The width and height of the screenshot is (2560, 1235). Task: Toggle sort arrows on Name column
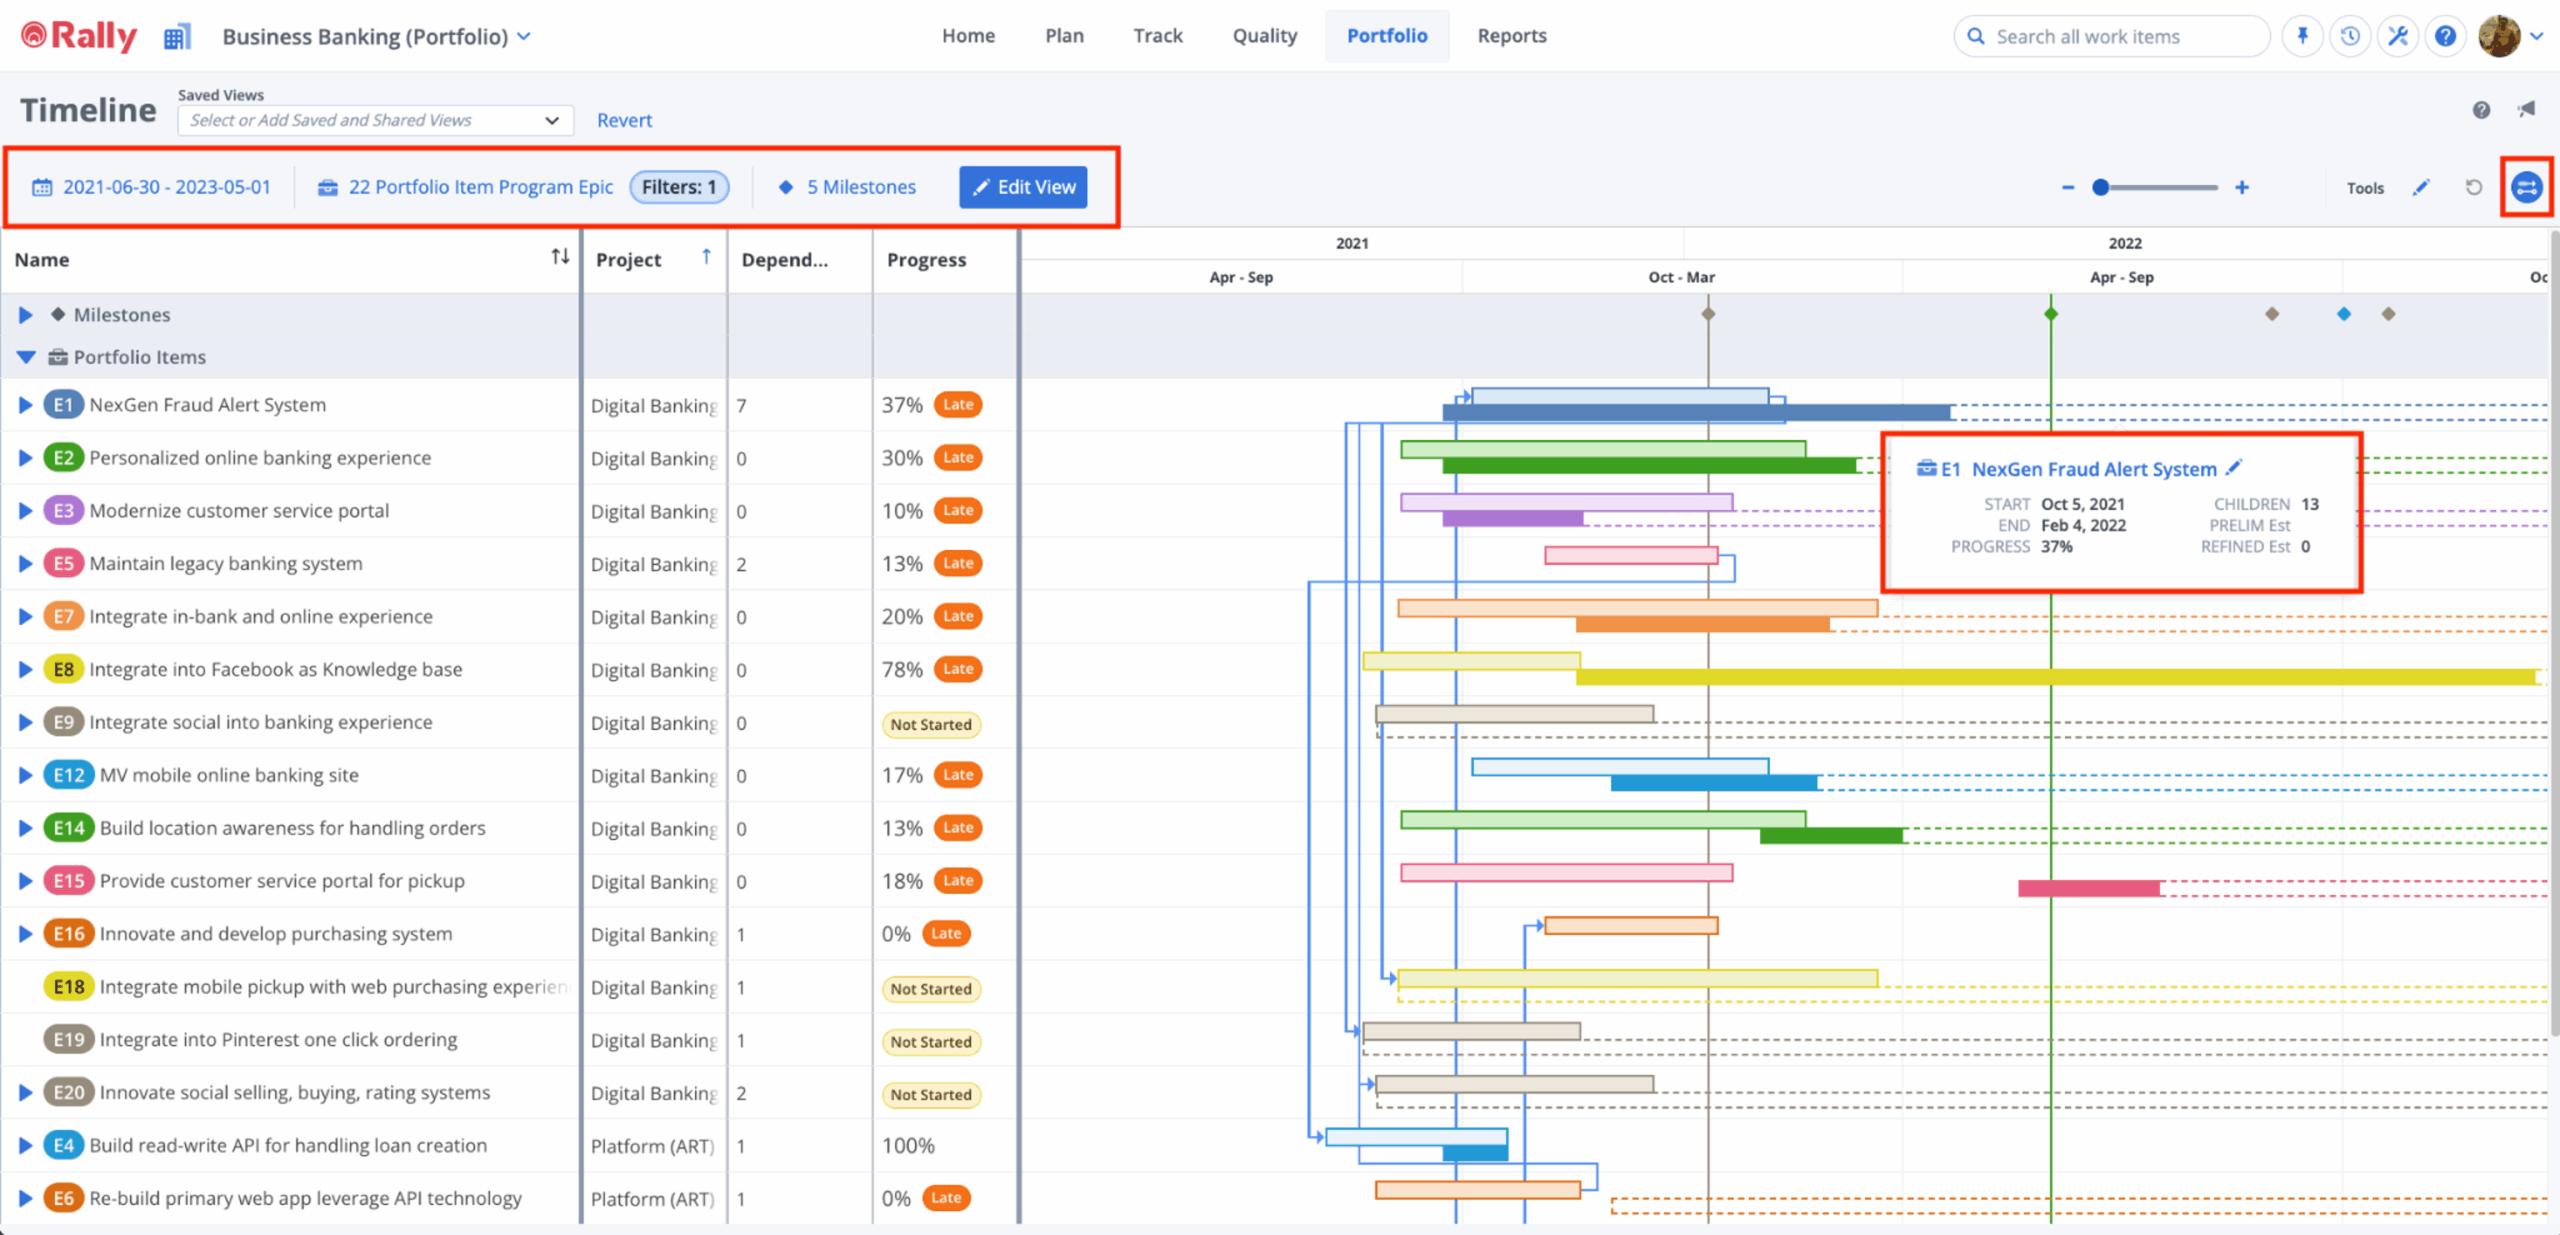560,257
